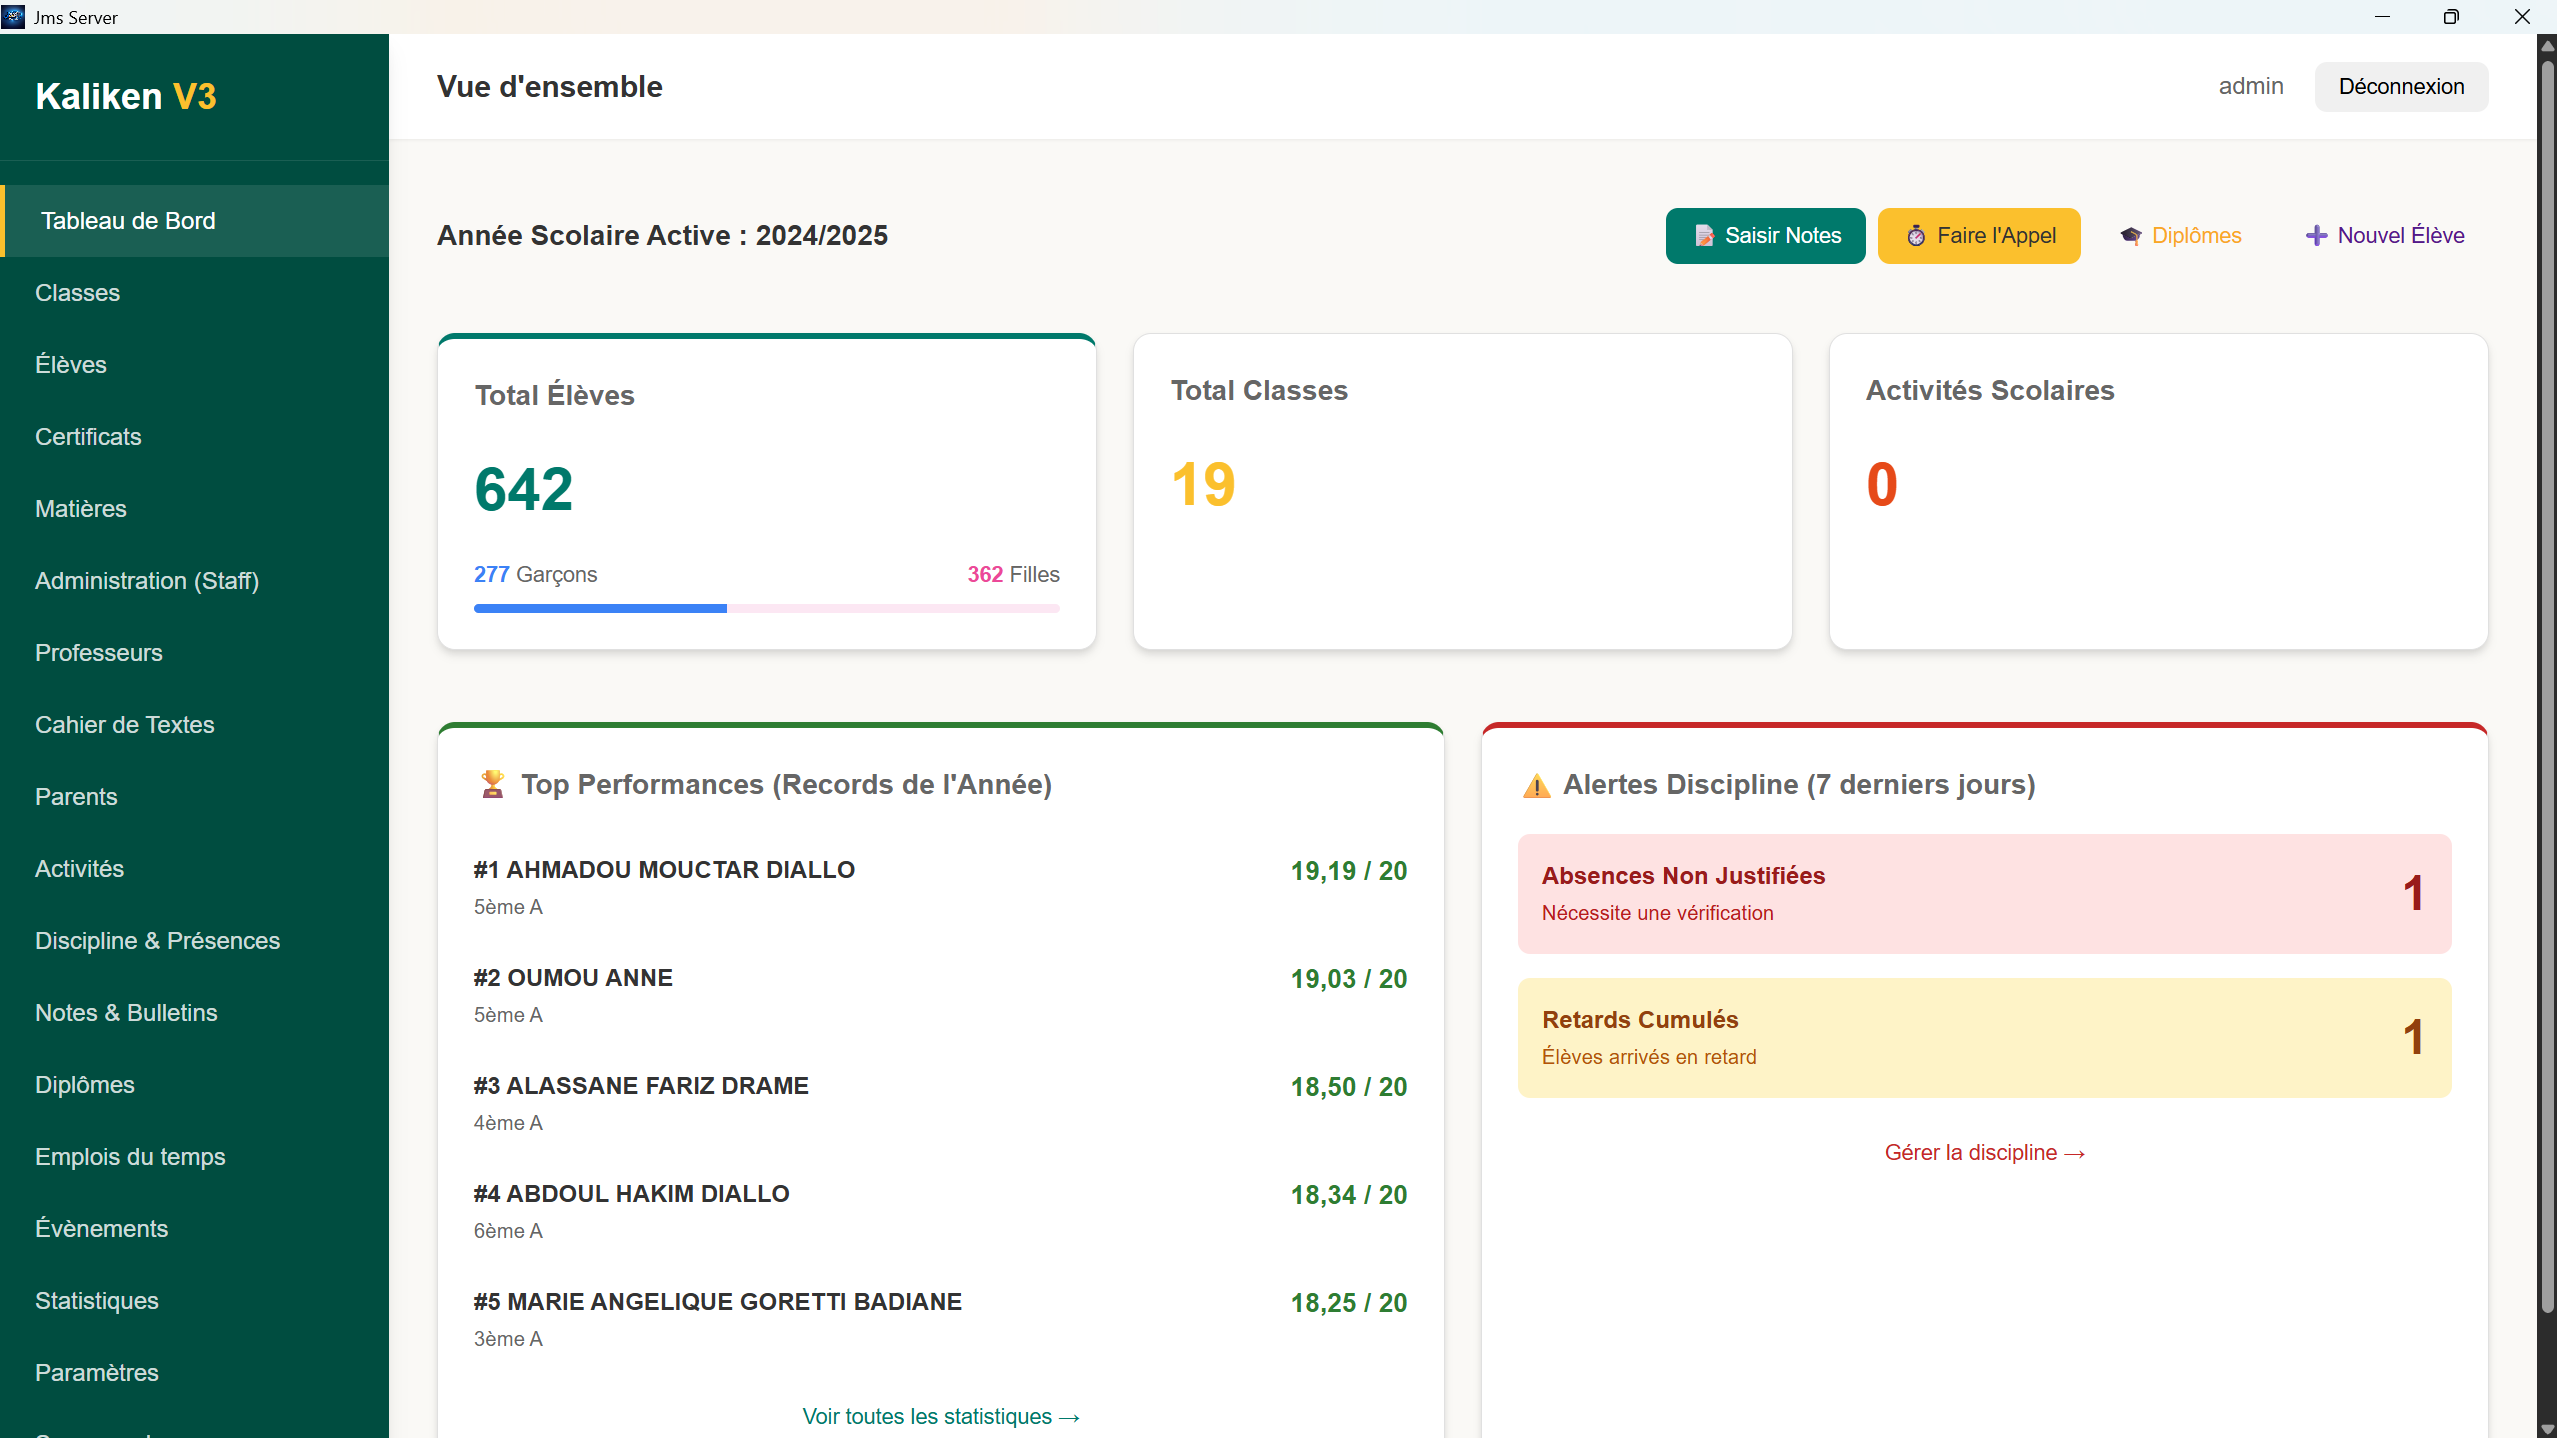Click the graduation cap Diplômes icon
The image size is (2557, 1438).
(2131, 236)
